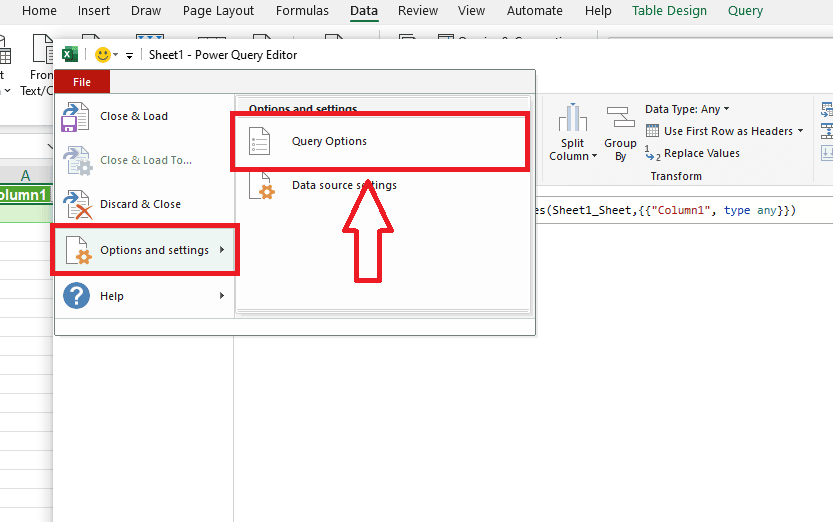The width and height of the screenshot is (833, 522).
Task: Click the blue Help question mark icon
Action: point(76,296)
